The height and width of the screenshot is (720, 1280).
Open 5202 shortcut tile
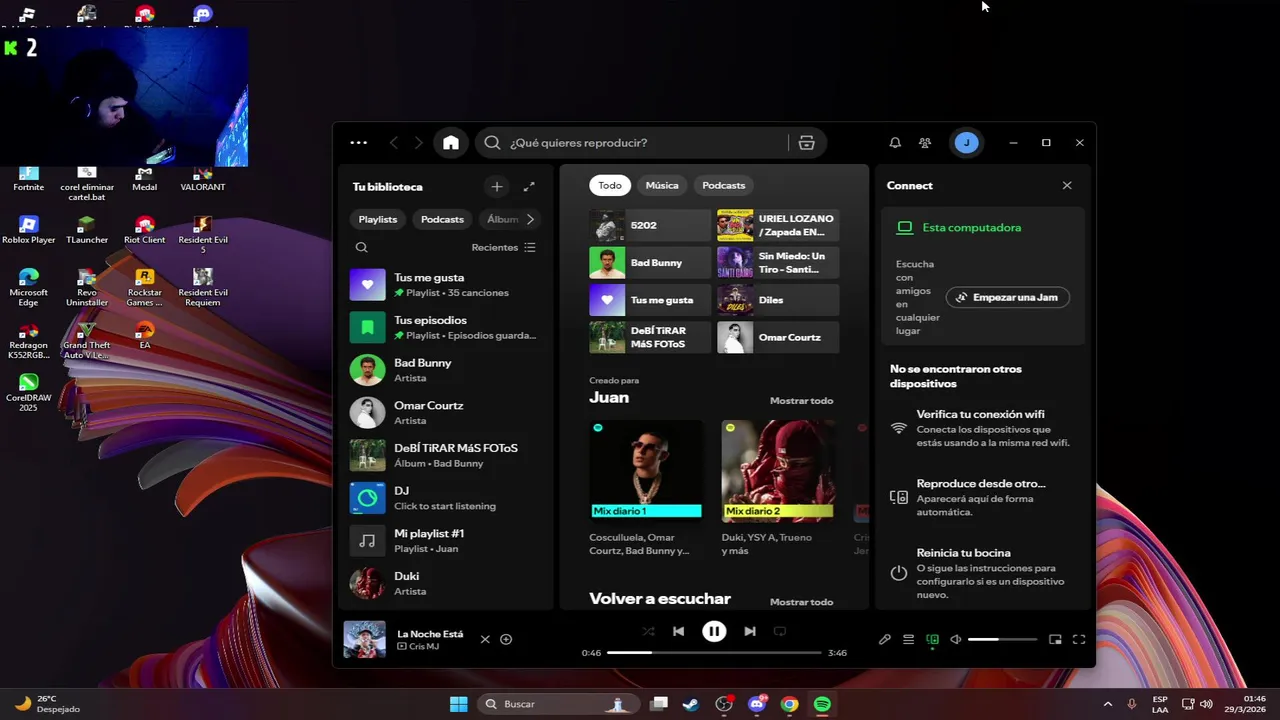click(x=650, y=225)
